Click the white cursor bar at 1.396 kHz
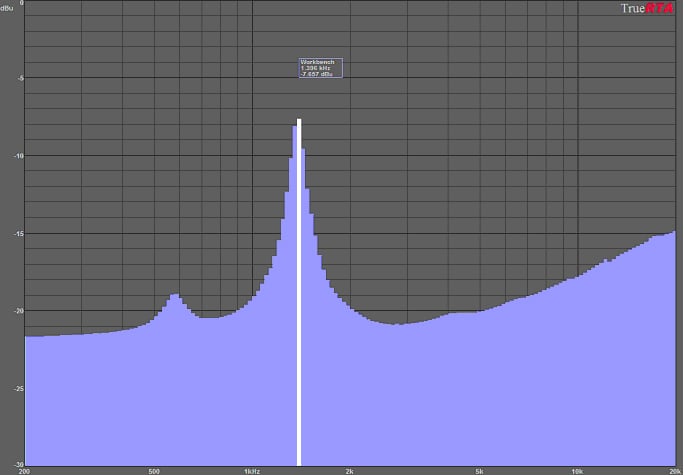 [298, 300]
